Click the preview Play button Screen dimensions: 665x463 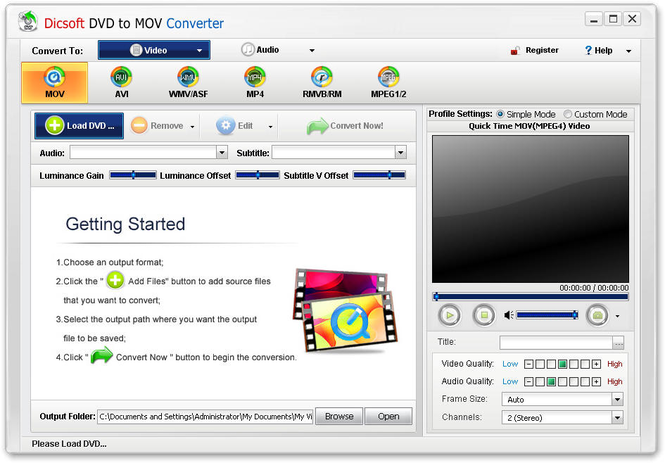coord(449,315)
